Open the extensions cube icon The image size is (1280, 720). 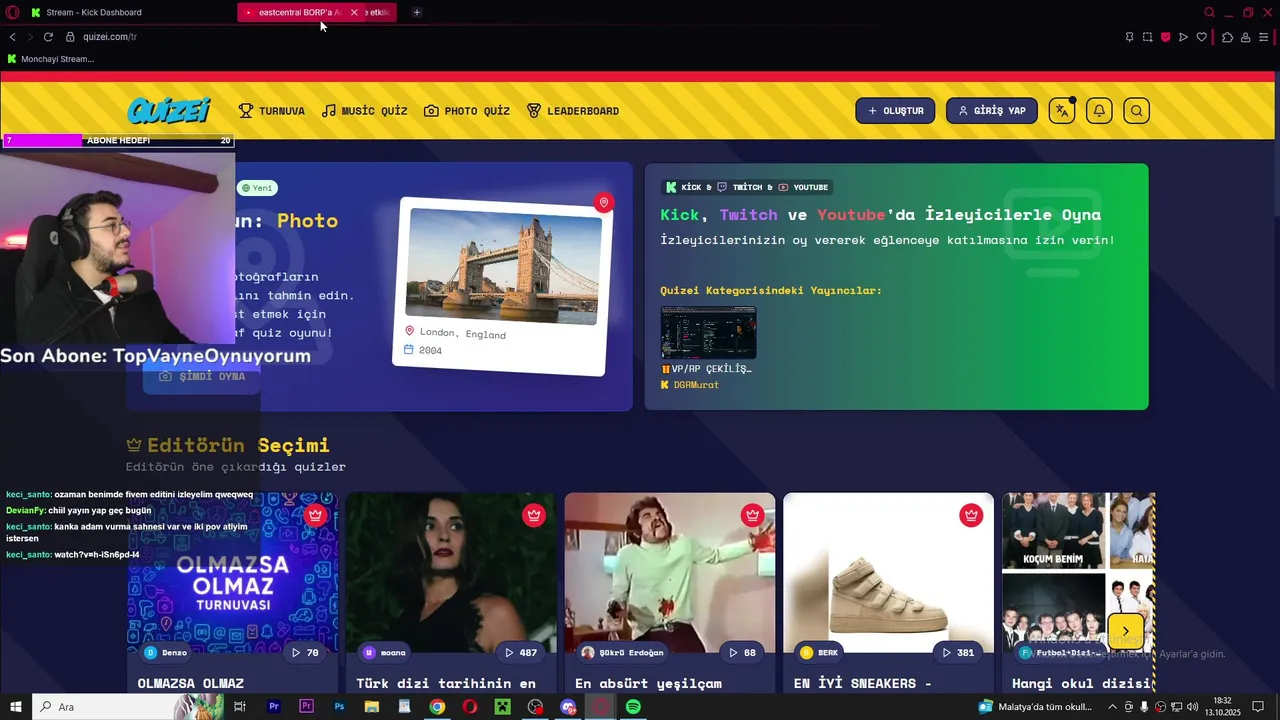[x=1227, y=37]
